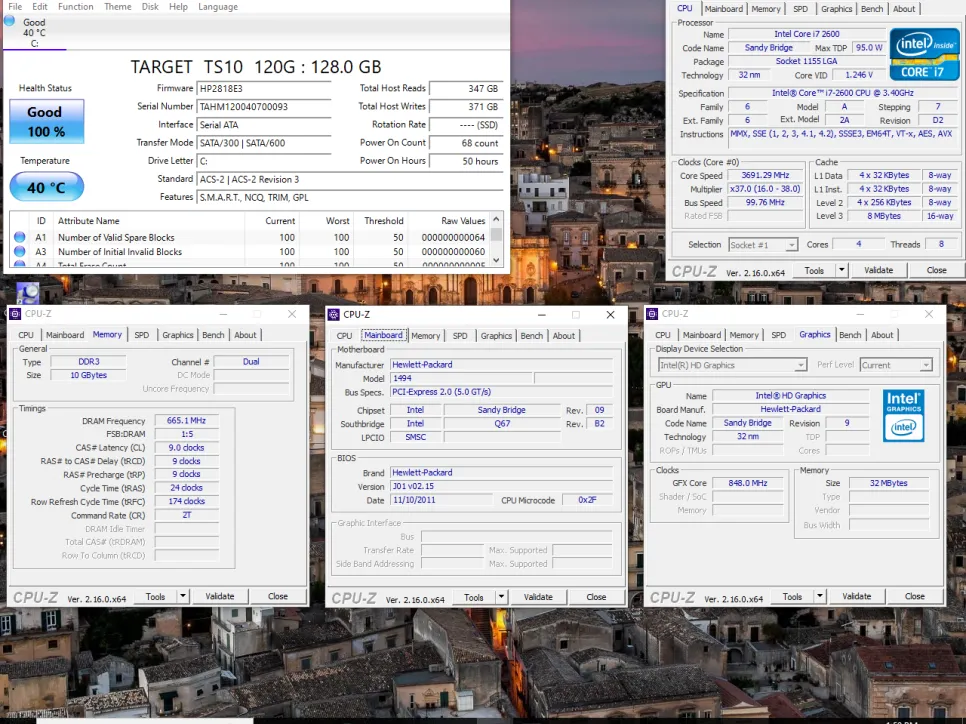Open the Tools arrow in the Graphics CPU-Z window
Viewport: 966px width, 724px height.
[x=819, y=596]
